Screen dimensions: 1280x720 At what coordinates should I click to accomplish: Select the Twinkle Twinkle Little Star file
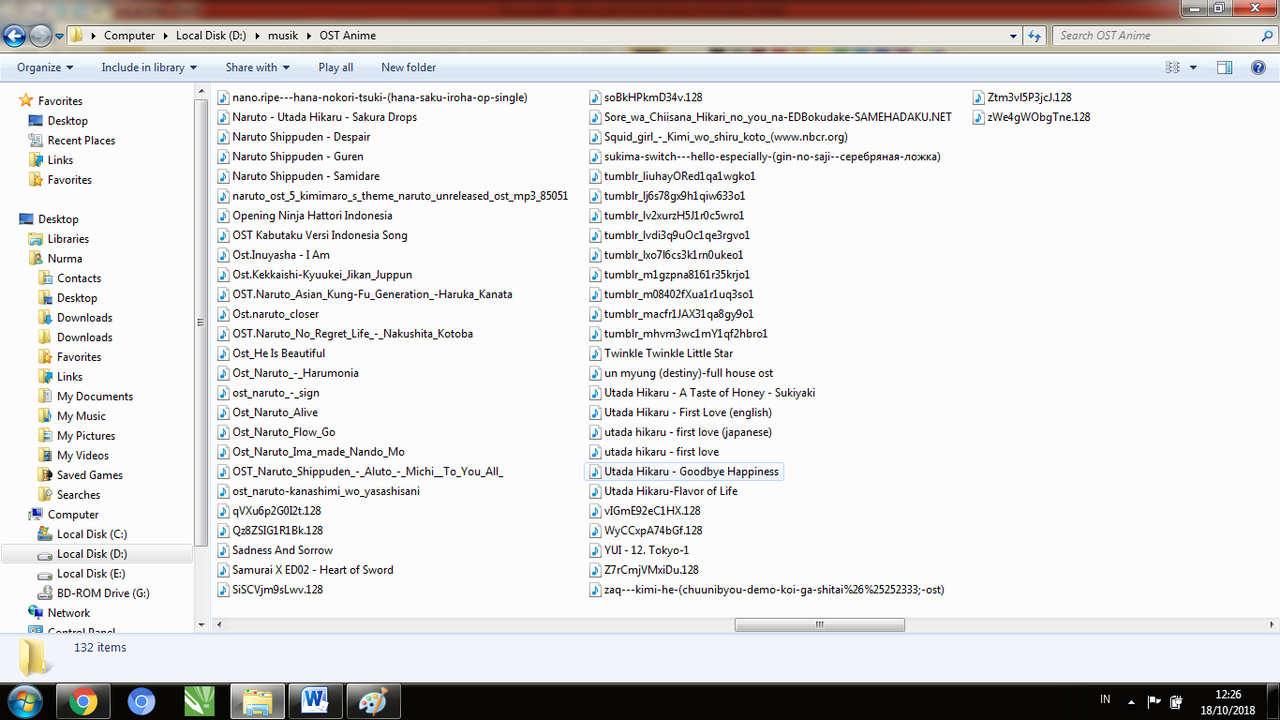point(668,353)
